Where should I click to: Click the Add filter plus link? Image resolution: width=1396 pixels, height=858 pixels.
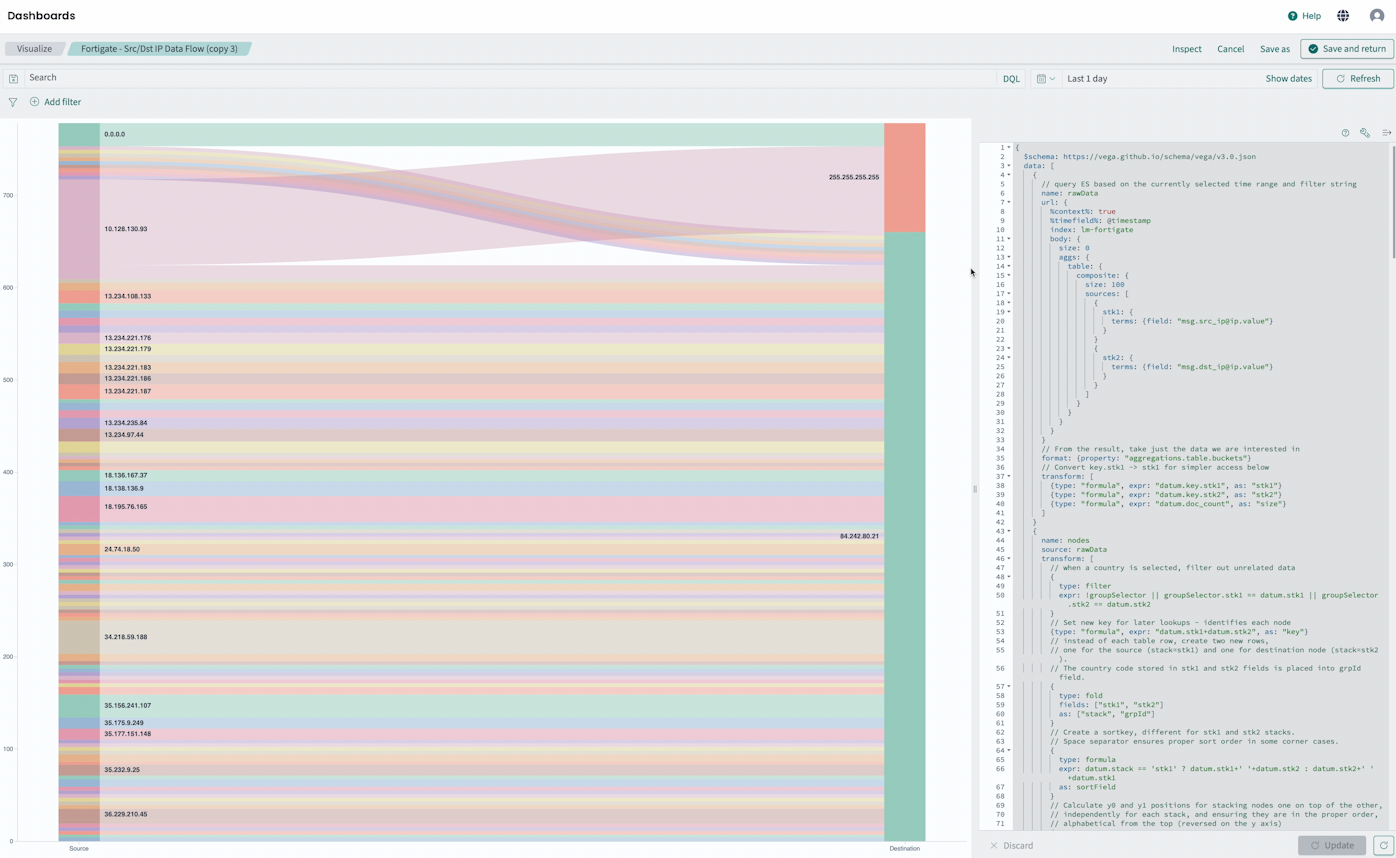56,102
